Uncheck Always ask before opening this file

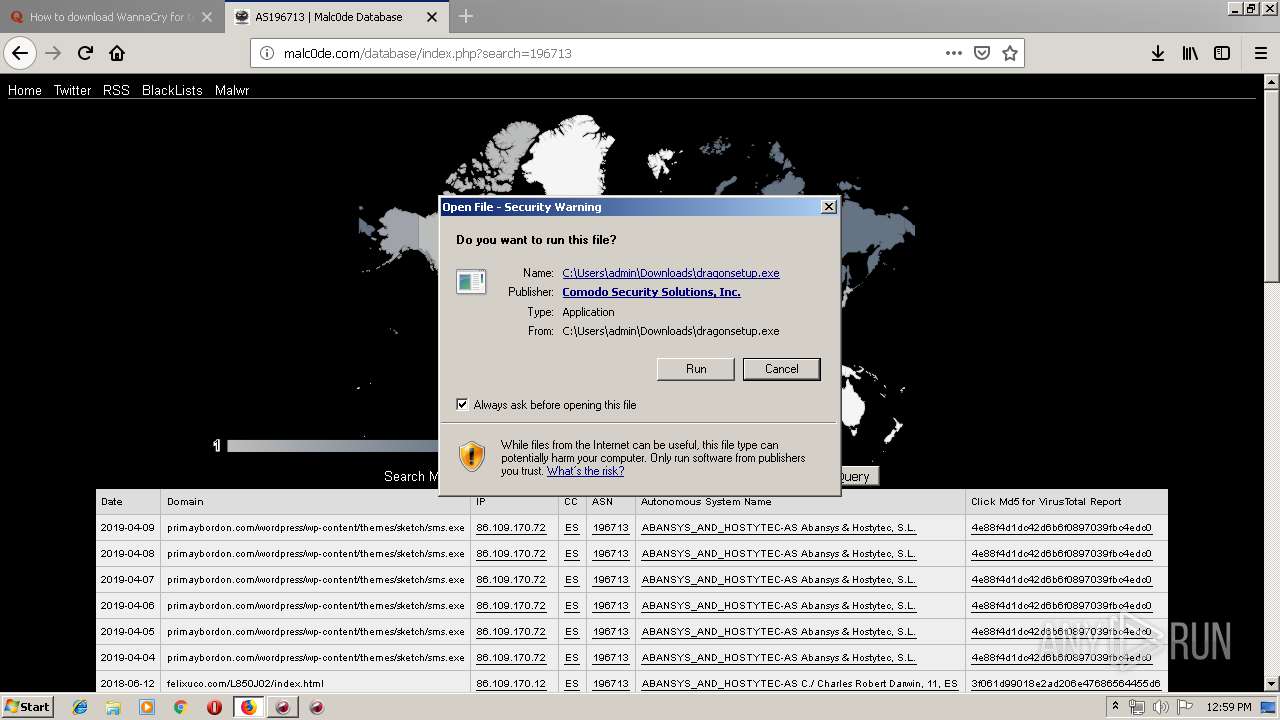click(x=462, y=404)
